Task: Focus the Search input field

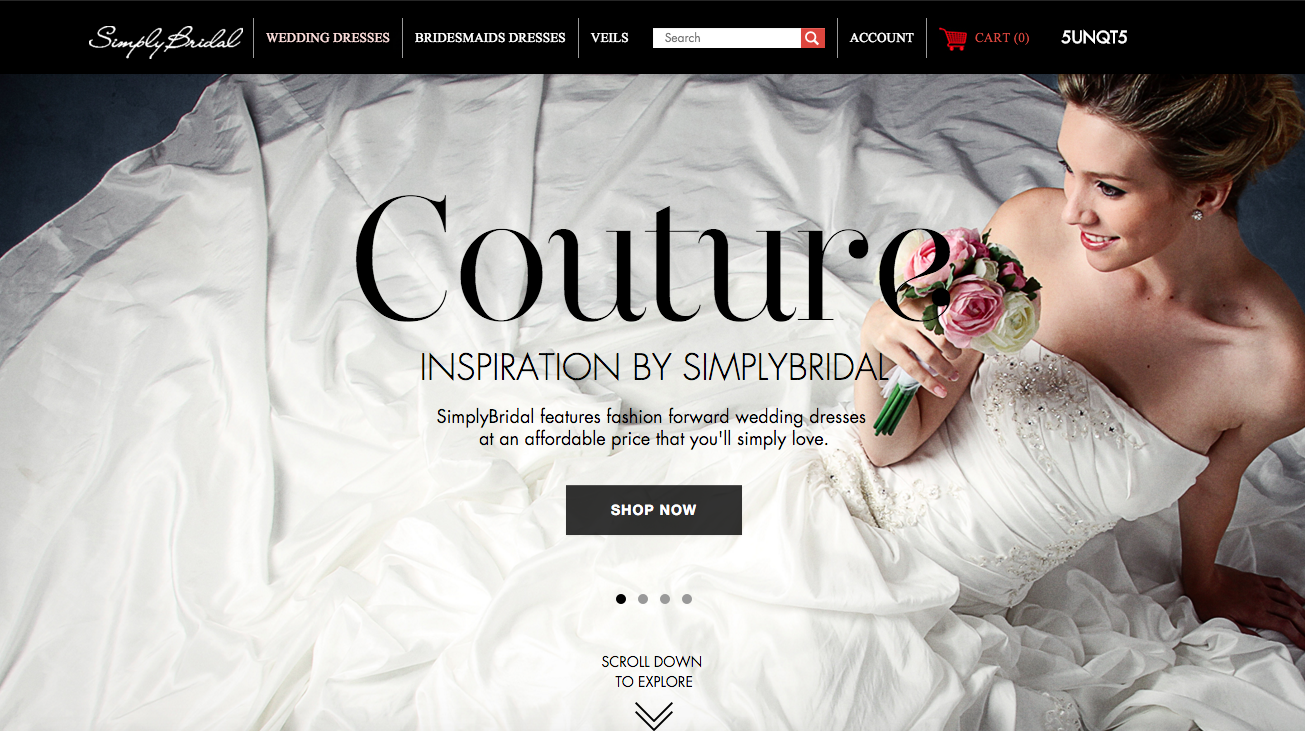Action: coord(727,38)
